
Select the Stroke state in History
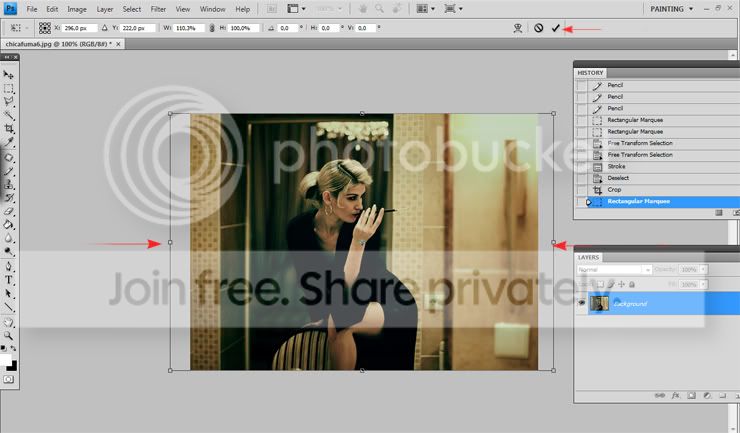616,167
